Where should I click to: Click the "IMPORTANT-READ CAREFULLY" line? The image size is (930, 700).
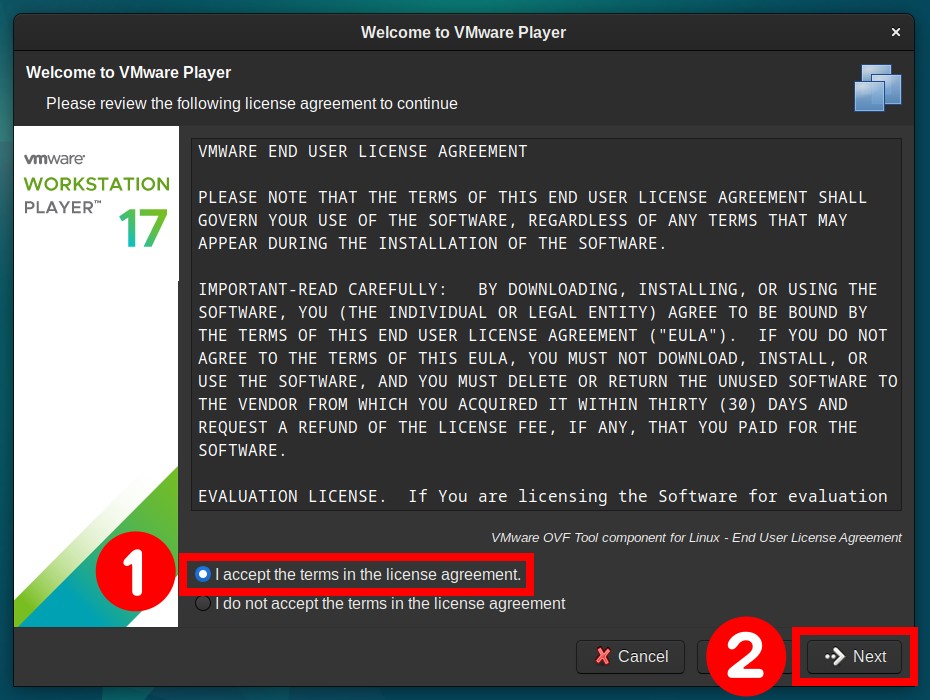[x=537, y=289]
